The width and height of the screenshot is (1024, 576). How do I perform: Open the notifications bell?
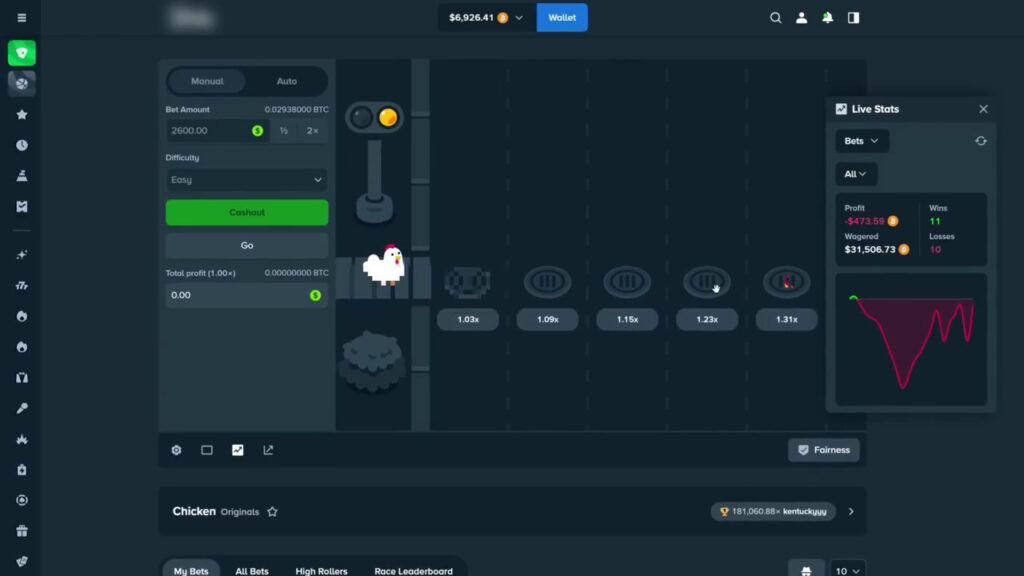click(827, 18)
